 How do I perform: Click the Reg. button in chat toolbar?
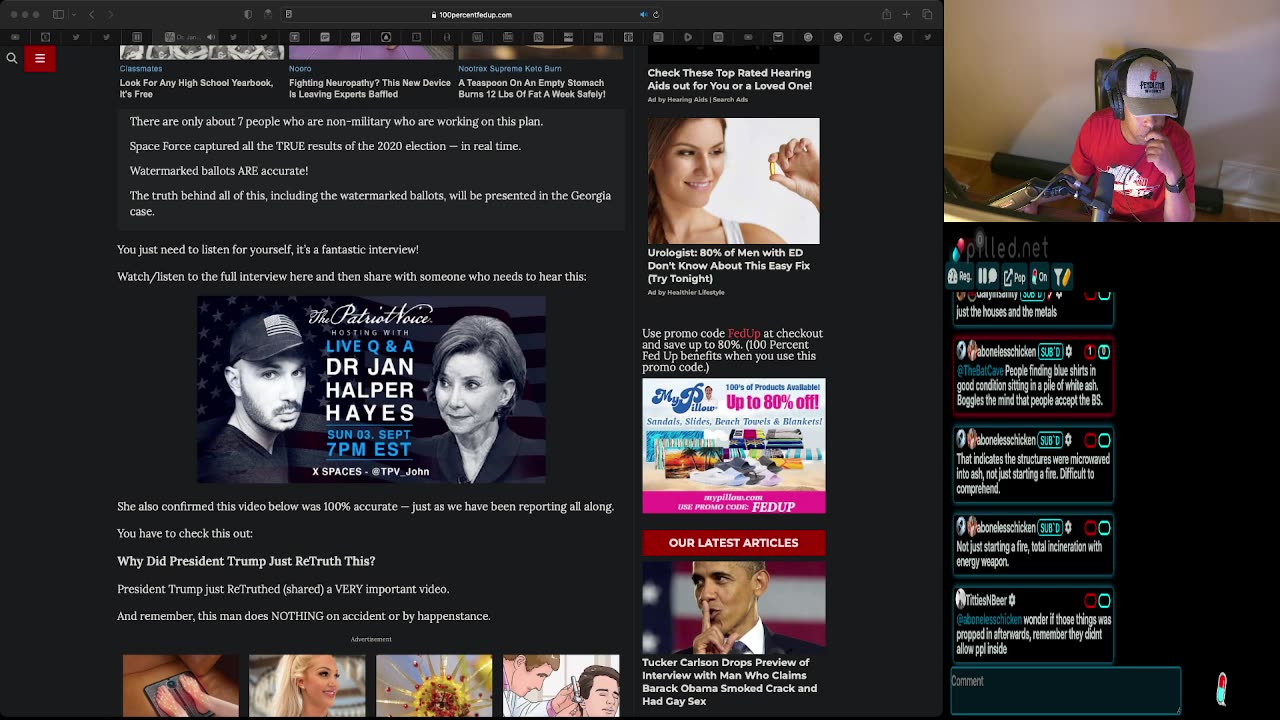click(960, 277)
